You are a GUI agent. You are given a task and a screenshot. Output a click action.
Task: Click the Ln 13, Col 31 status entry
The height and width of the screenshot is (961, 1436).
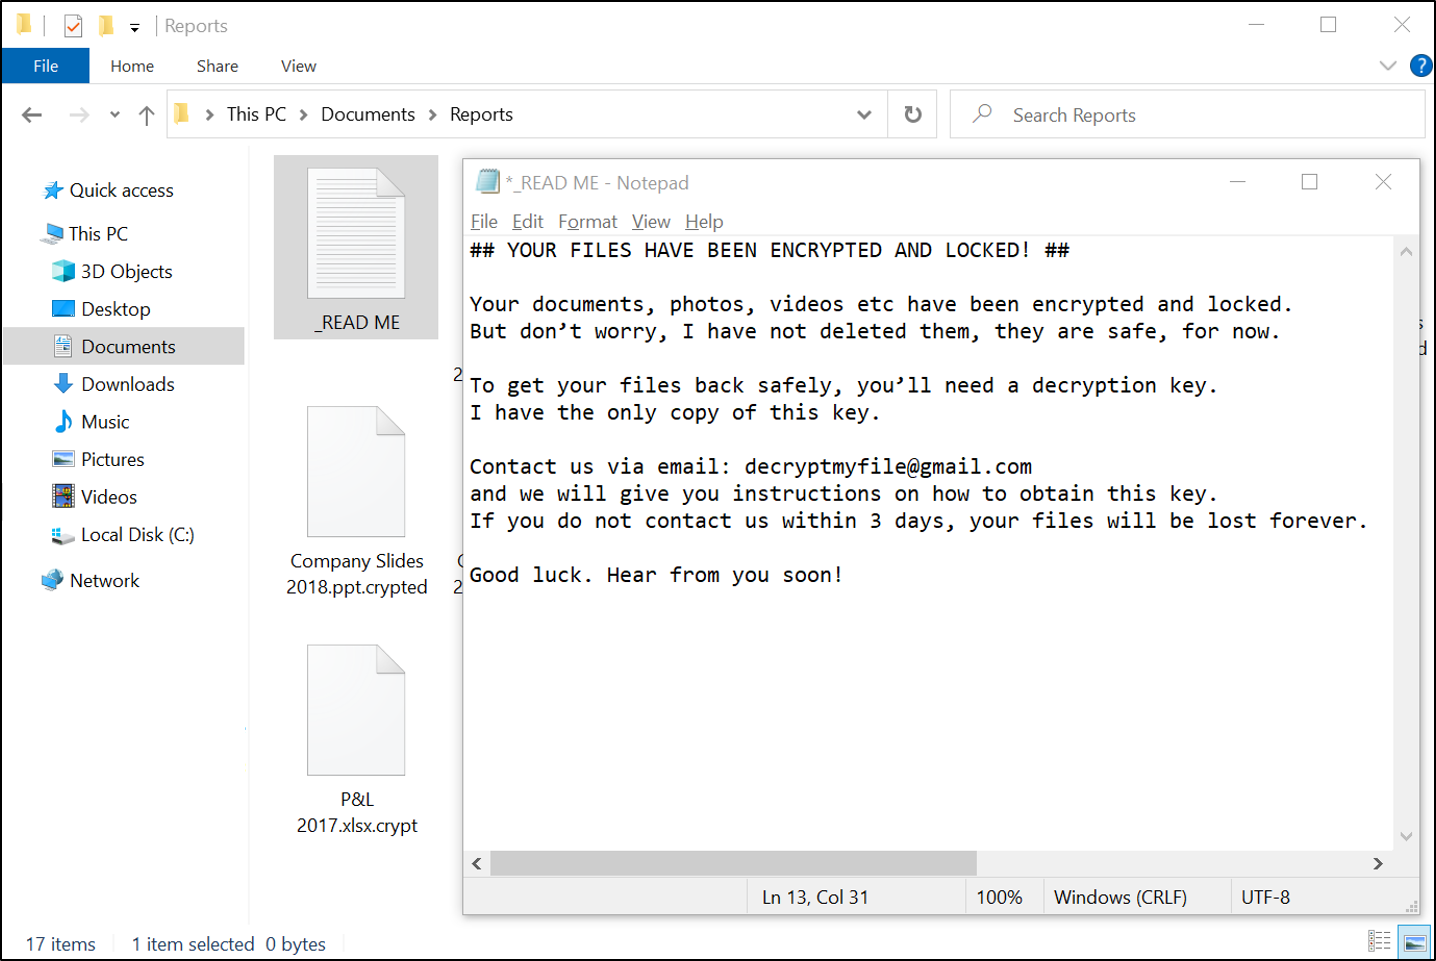(815, 898)
